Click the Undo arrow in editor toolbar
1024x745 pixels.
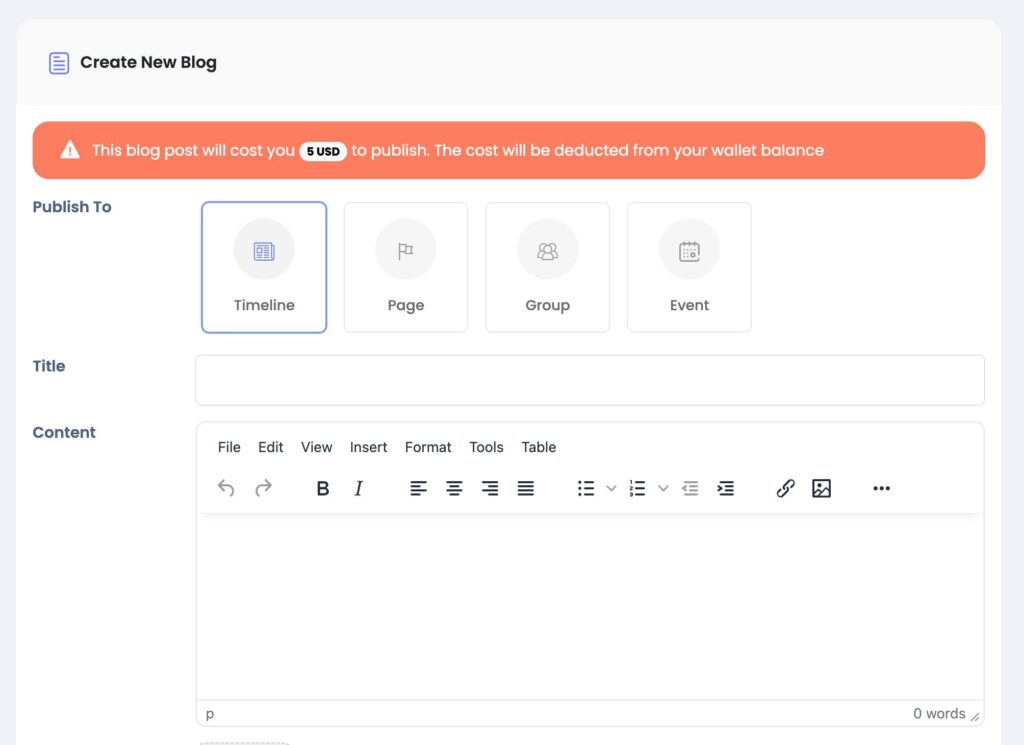(226, 488)
